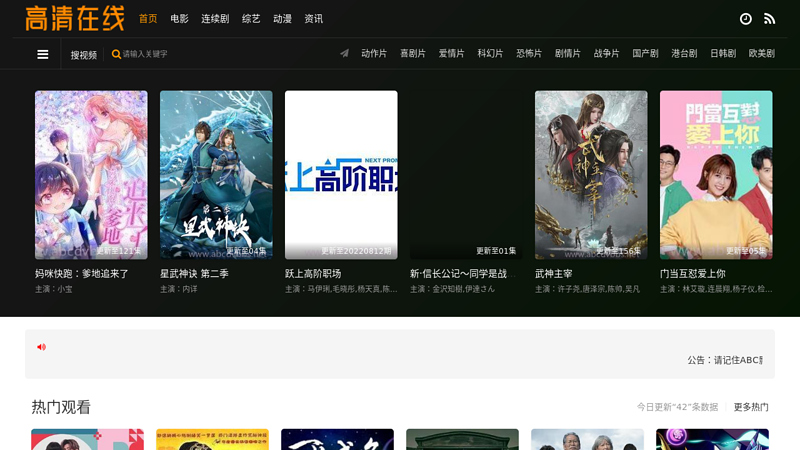Click the cast line starting 林艾璇

click(x=716, y=289)
